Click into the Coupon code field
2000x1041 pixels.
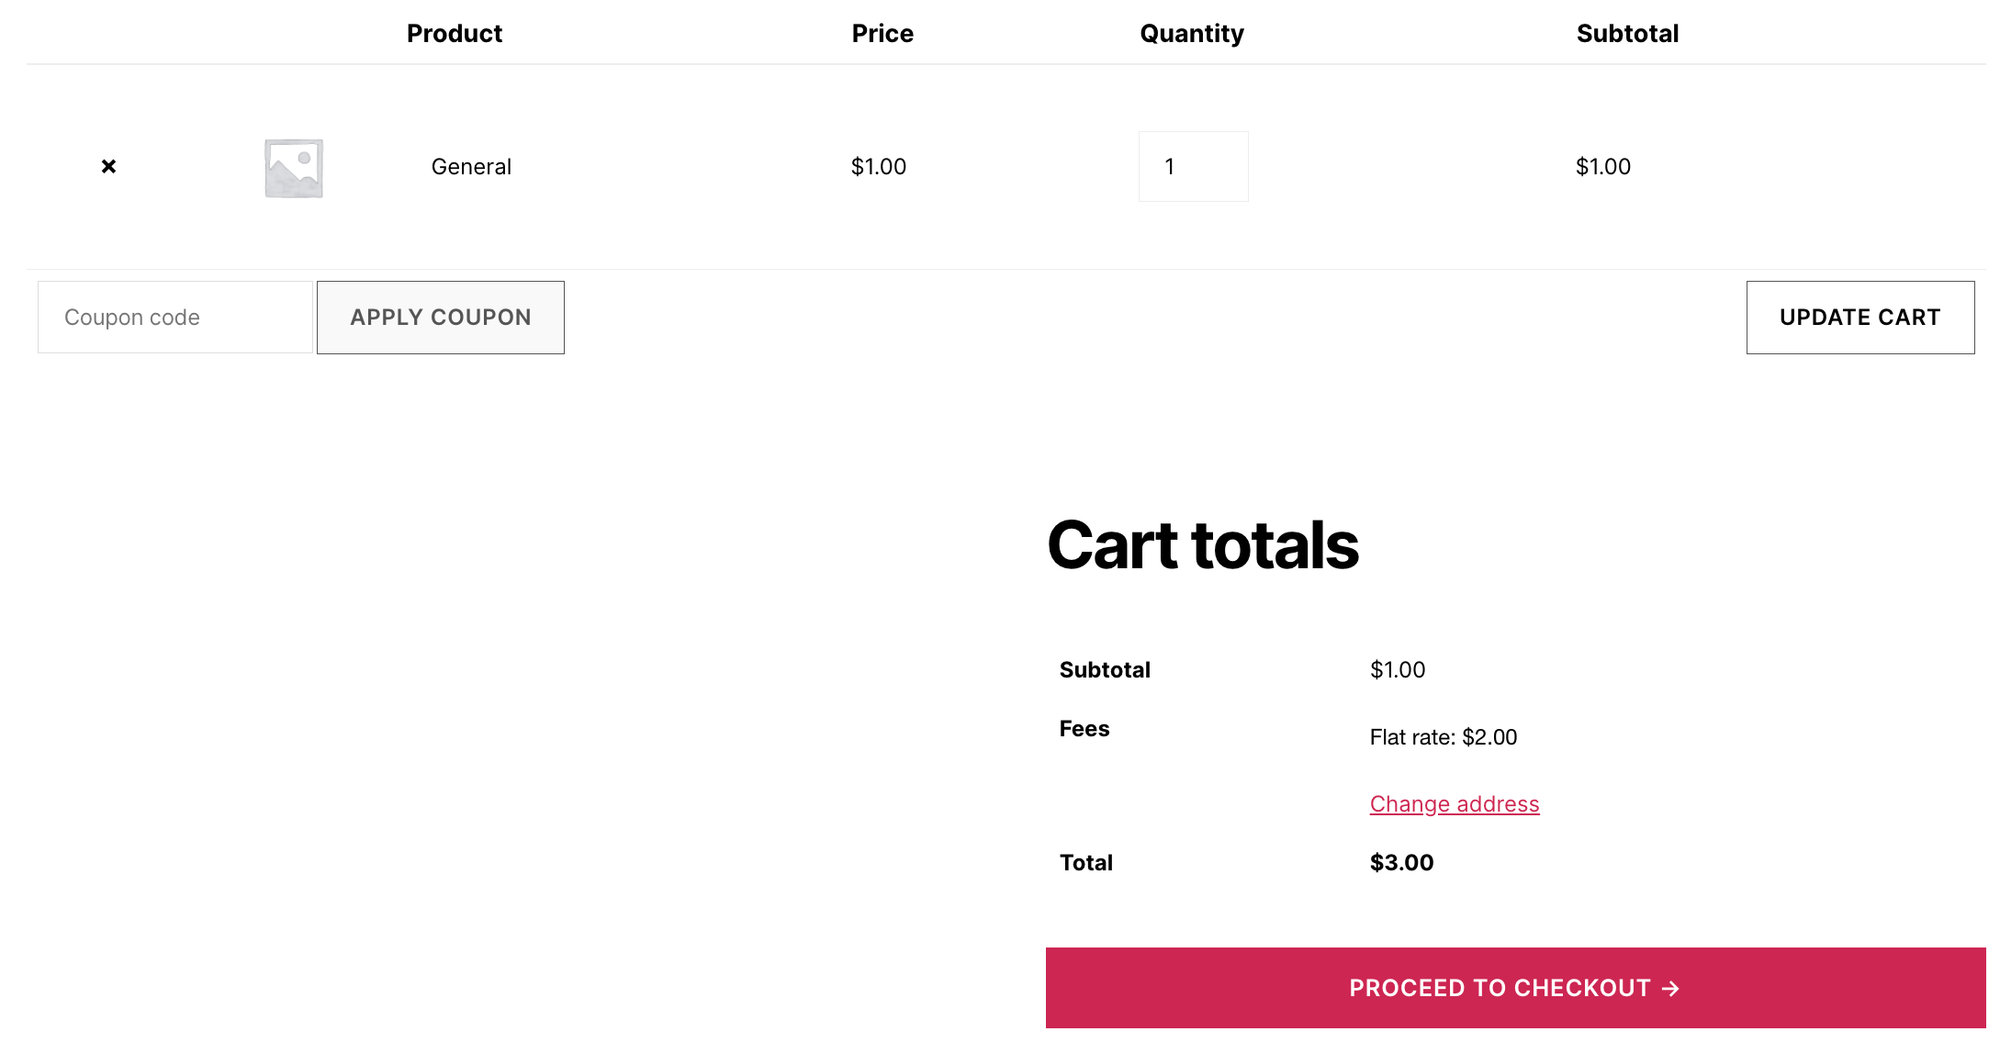tap(175, 317)
